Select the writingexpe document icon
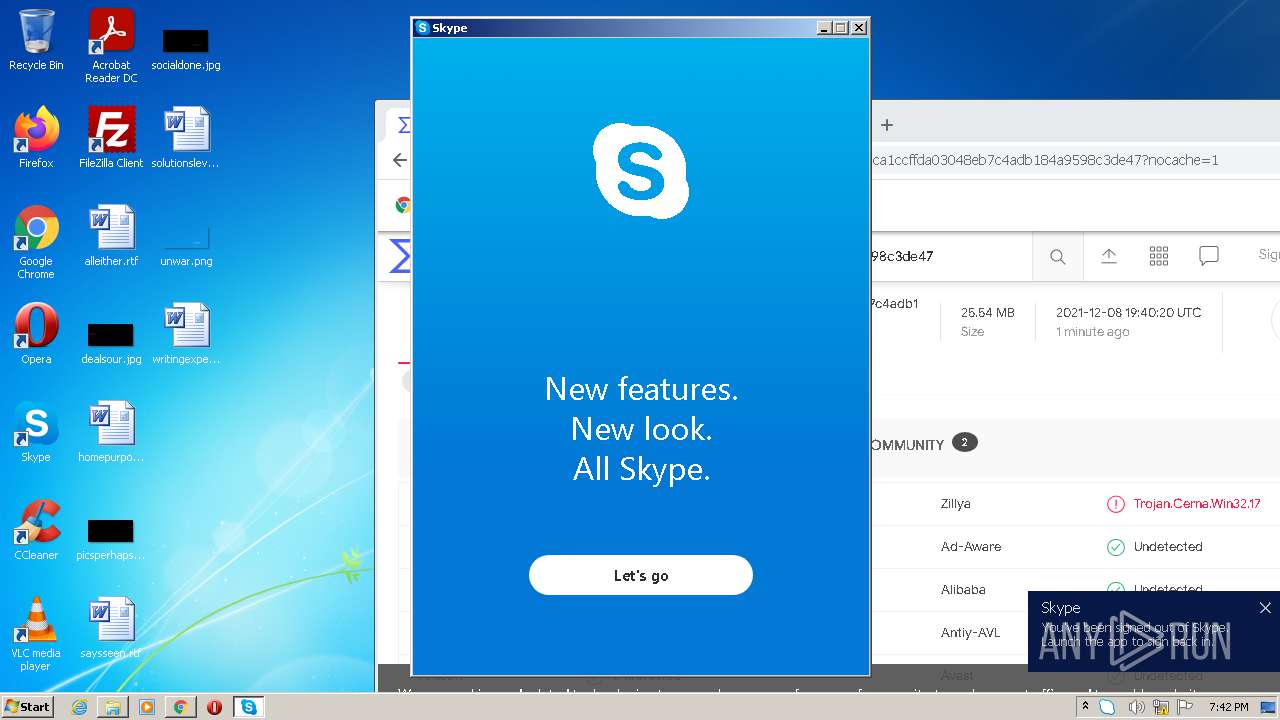 (186, 334)
